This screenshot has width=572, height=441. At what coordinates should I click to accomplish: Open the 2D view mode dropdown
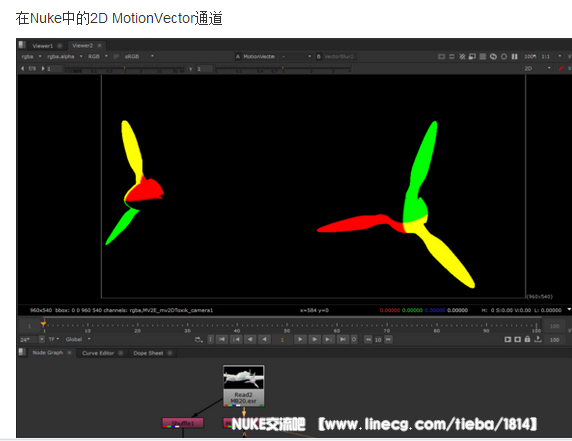(x=537, y=68)
